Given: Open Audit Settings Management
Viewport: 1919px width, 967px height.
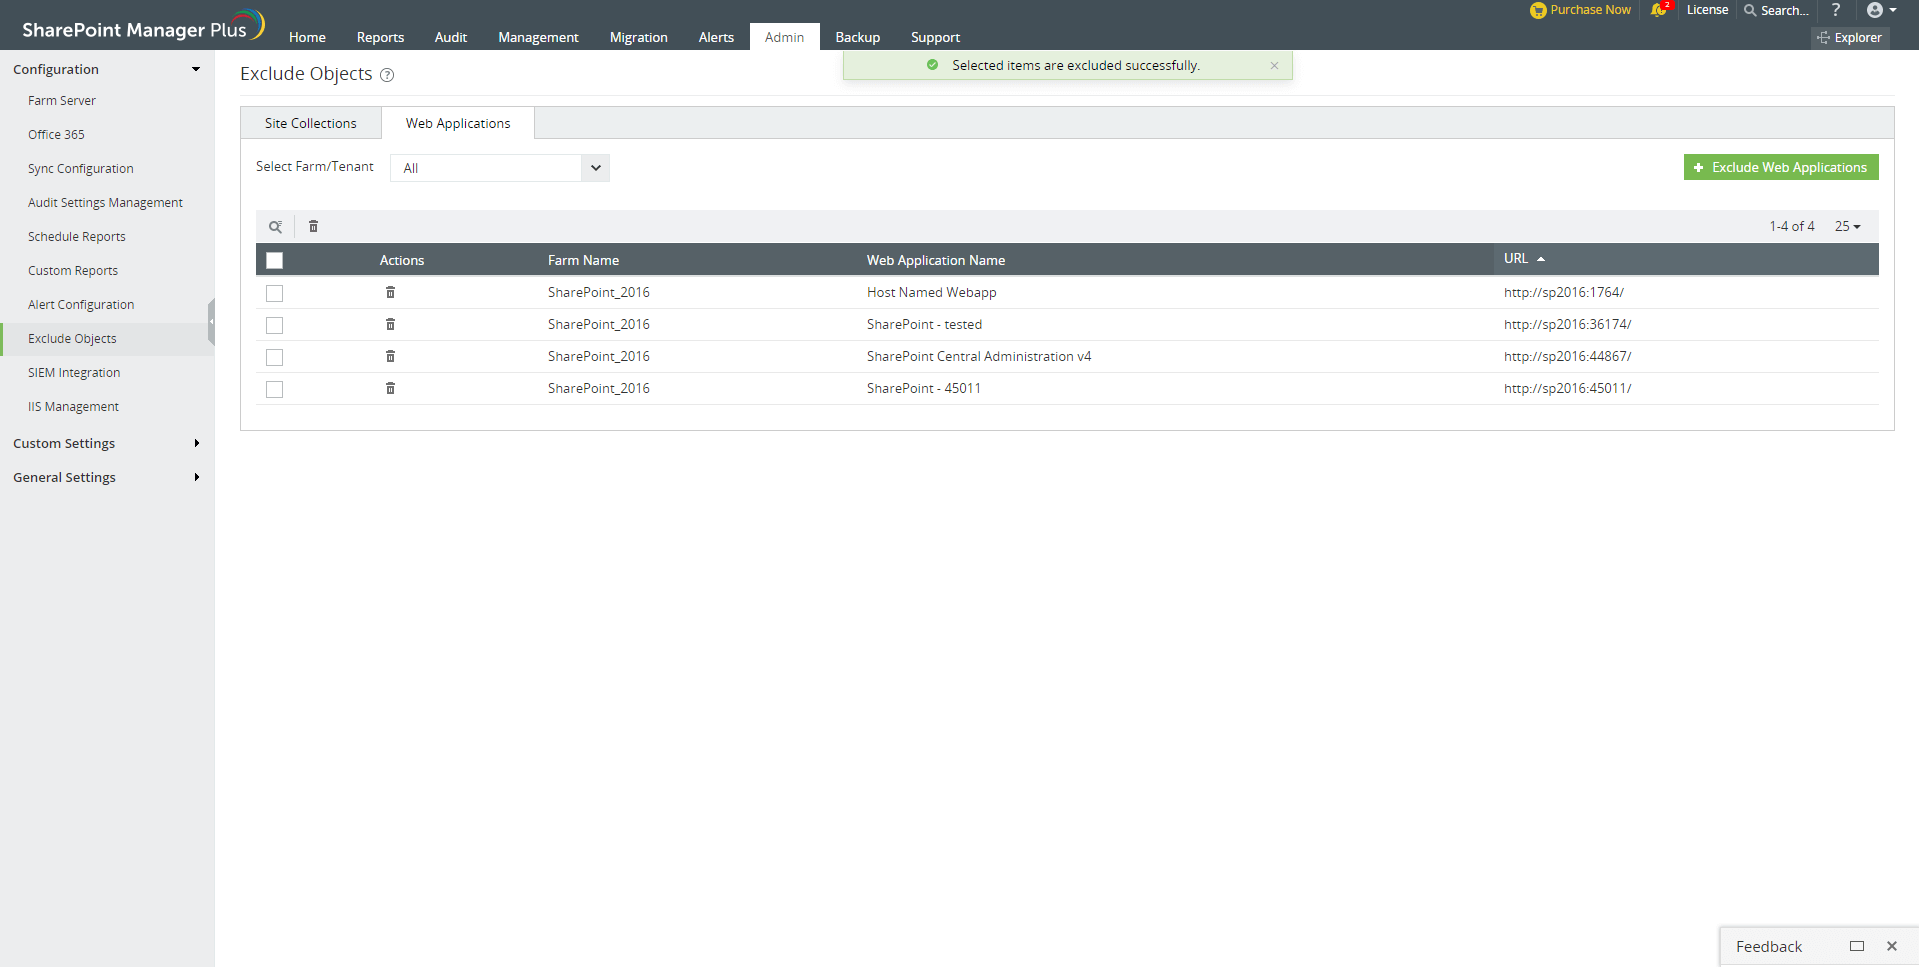Looking at the screenshot, I should 105,203.
